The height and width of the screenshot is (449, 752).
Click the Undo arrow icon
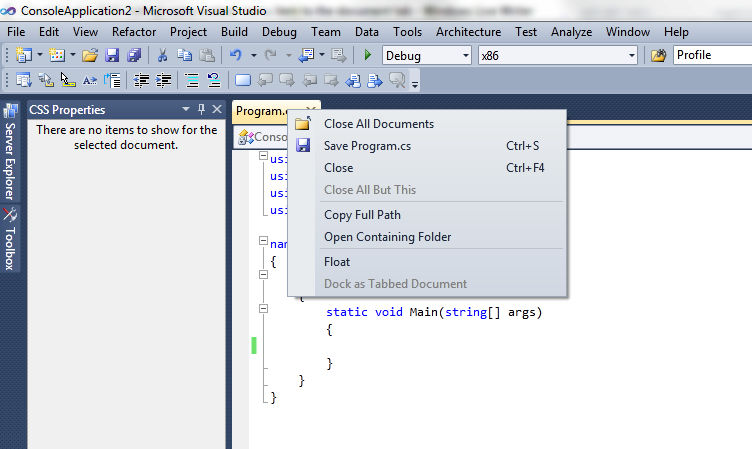click(x=236, y=55)
